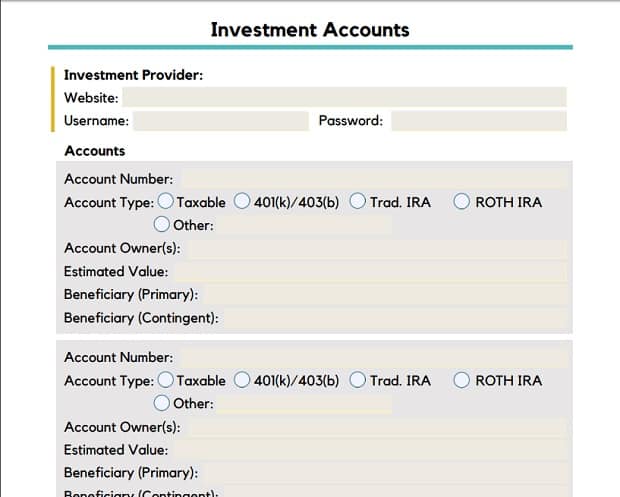Select Taxable in second account block
620x497 pixels.
click(165, 380)
